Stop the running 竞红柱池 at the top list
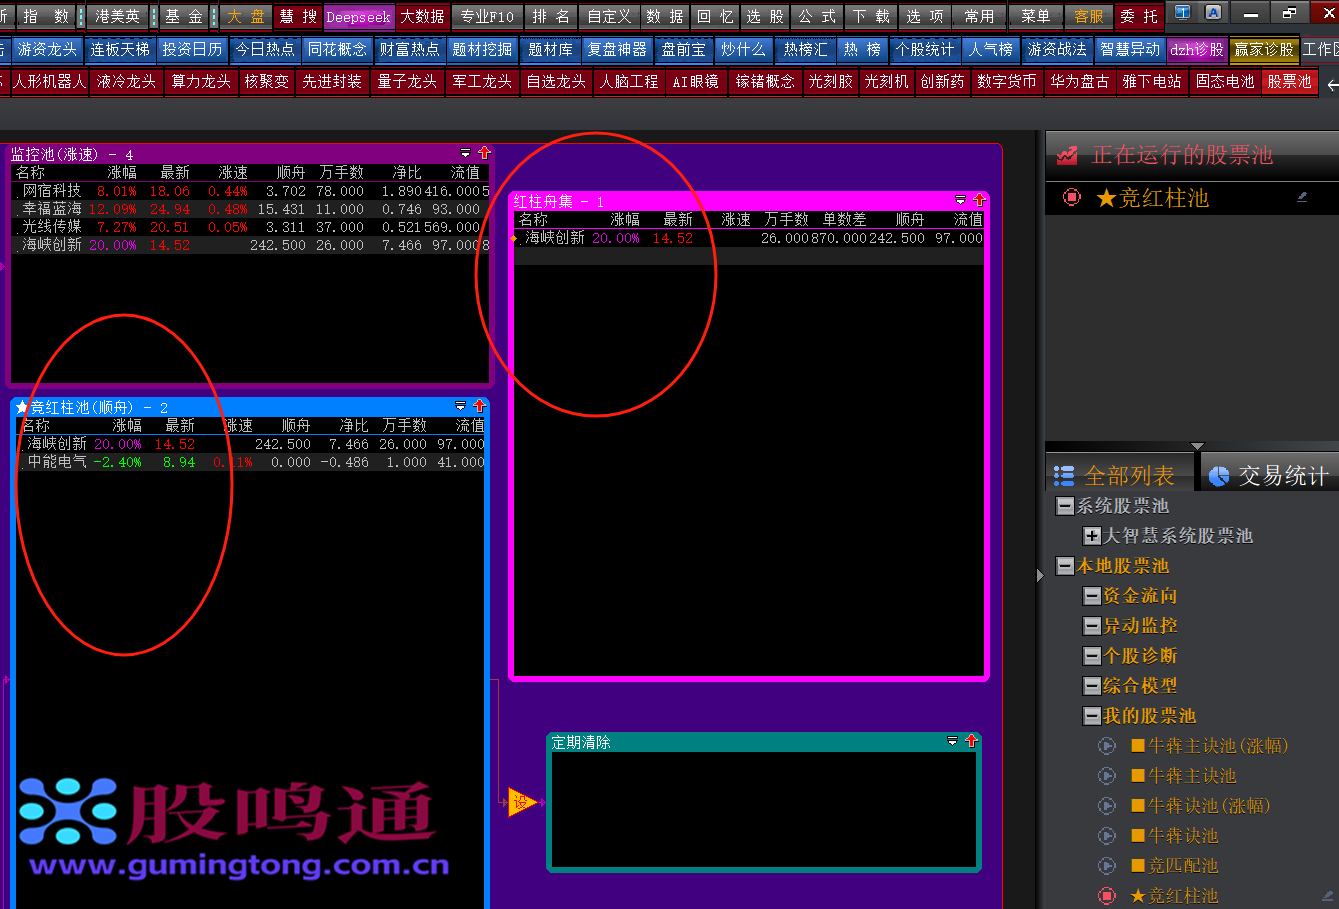This screenshot has height=909, width=1339. [1072, 197]
